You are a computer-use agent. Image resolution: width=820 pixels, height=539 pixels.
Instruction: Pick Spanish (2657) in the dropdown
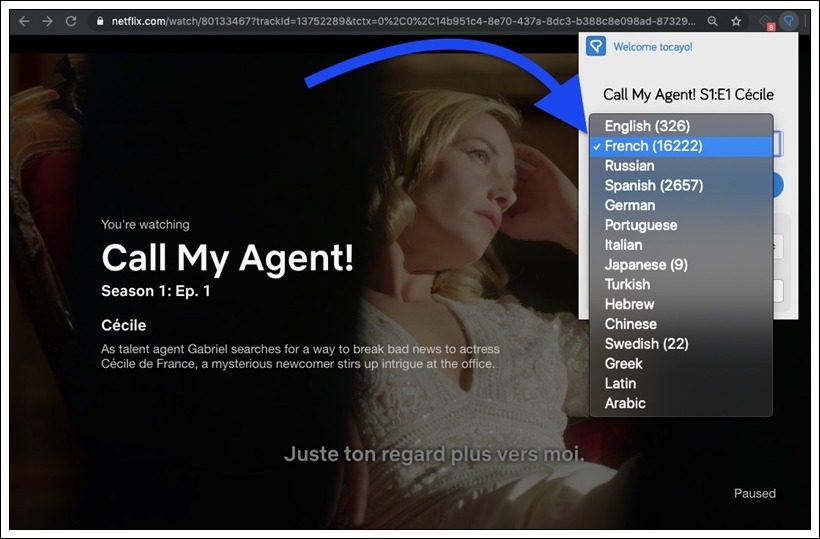pyautogui.click(x=653, y=185)
